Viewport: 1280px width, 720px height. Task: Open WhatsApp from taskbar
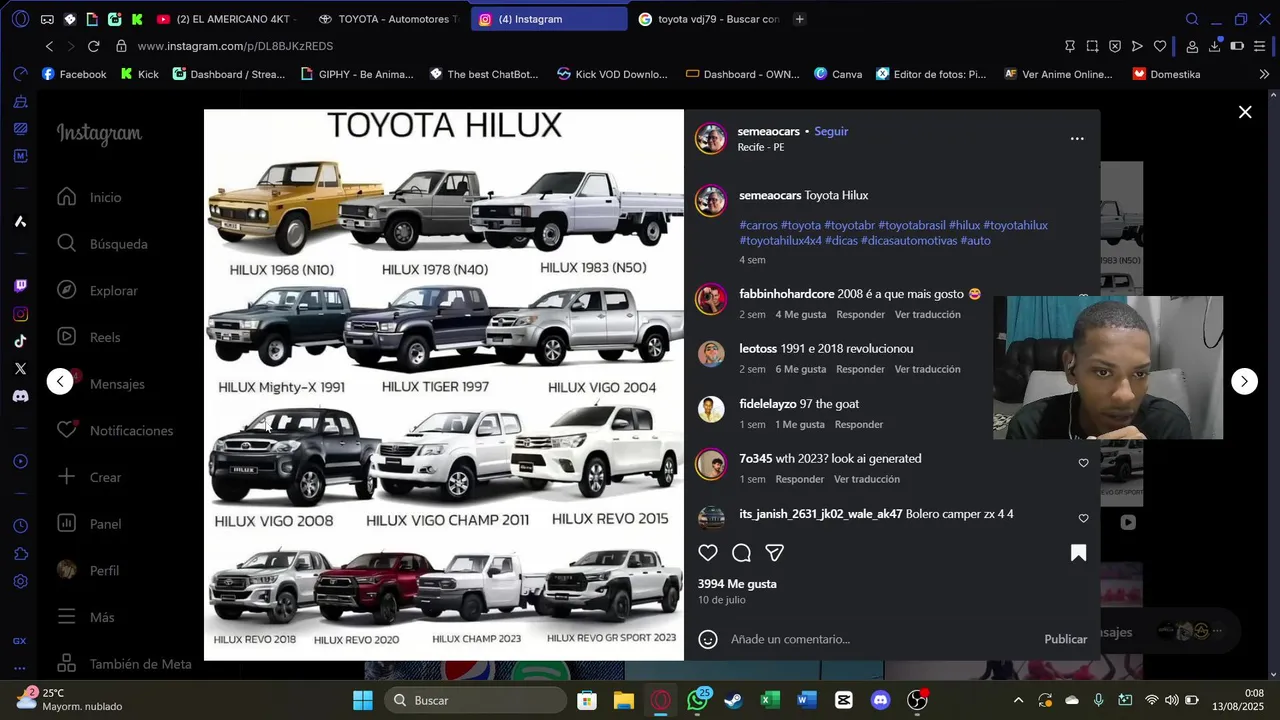tap(697, 700)
